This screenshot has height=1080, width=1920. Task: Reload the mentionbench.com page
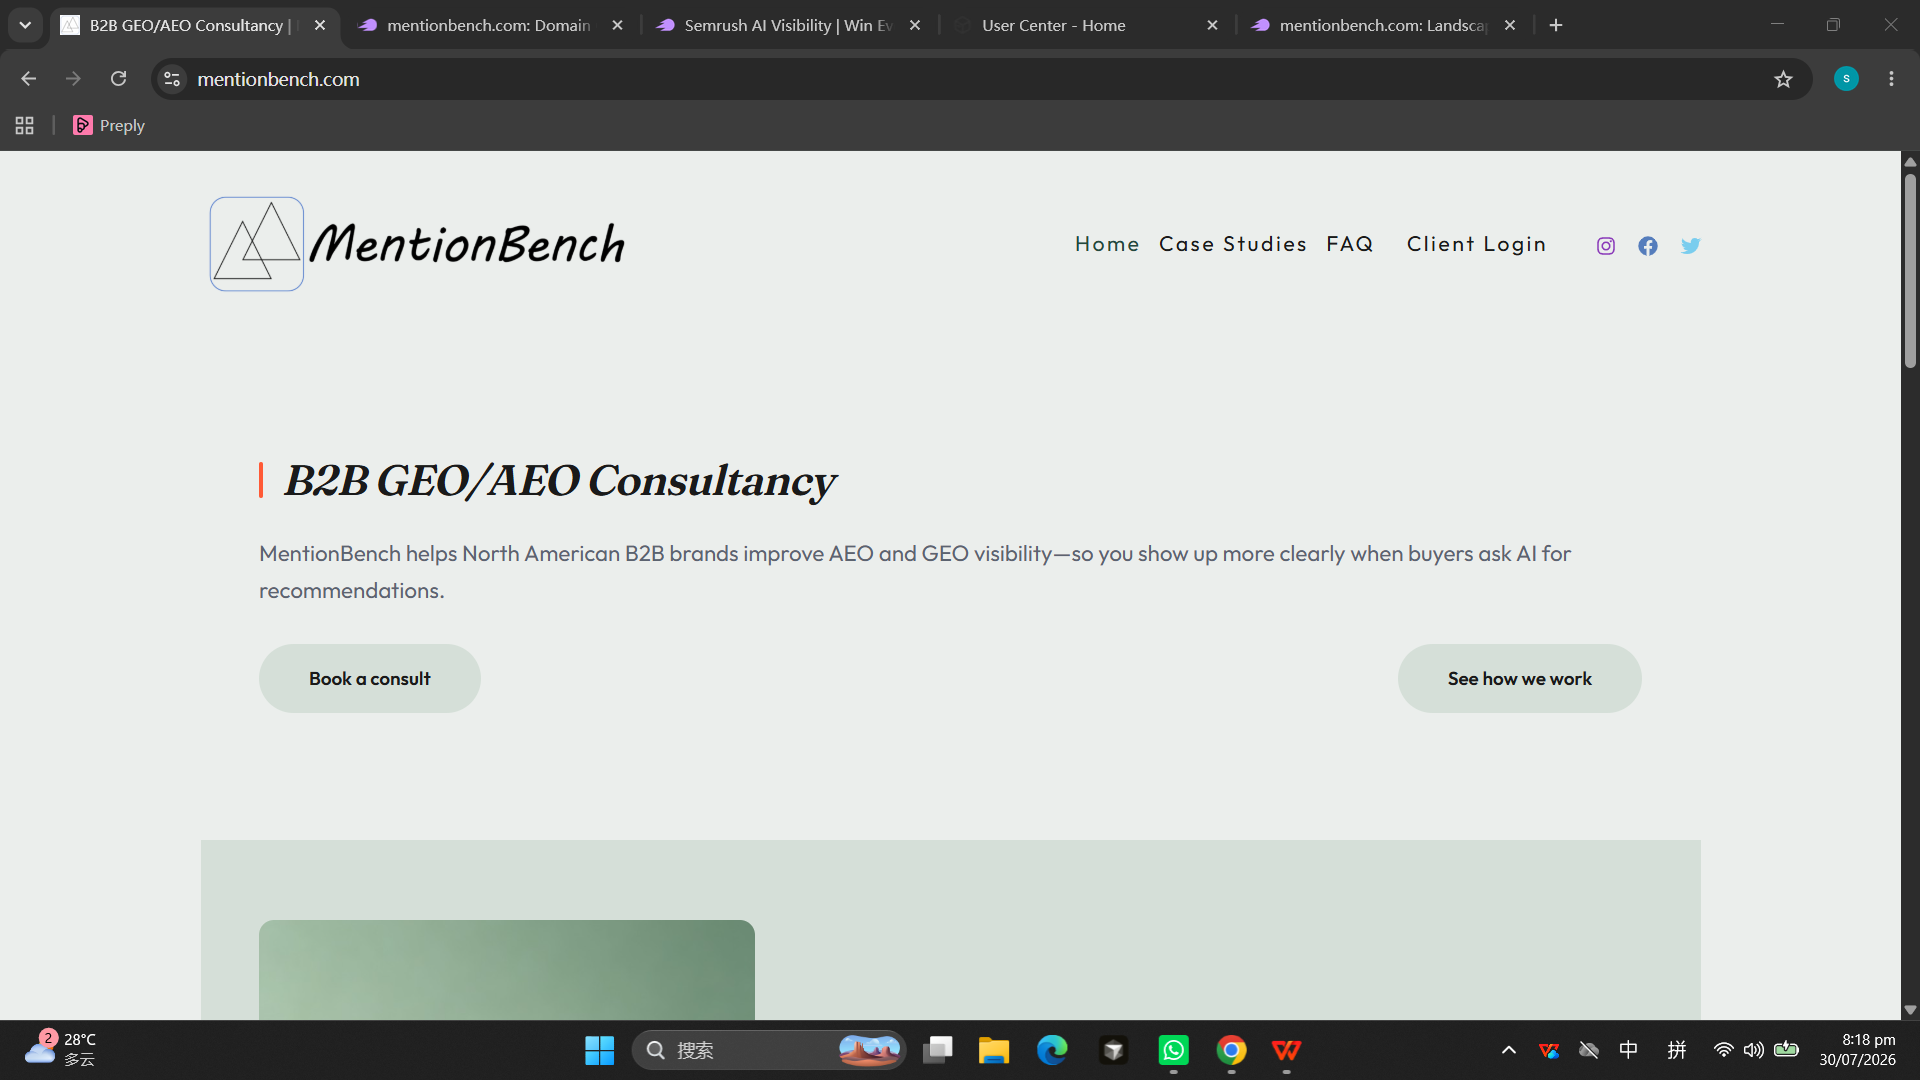click(x=118, y=79)
